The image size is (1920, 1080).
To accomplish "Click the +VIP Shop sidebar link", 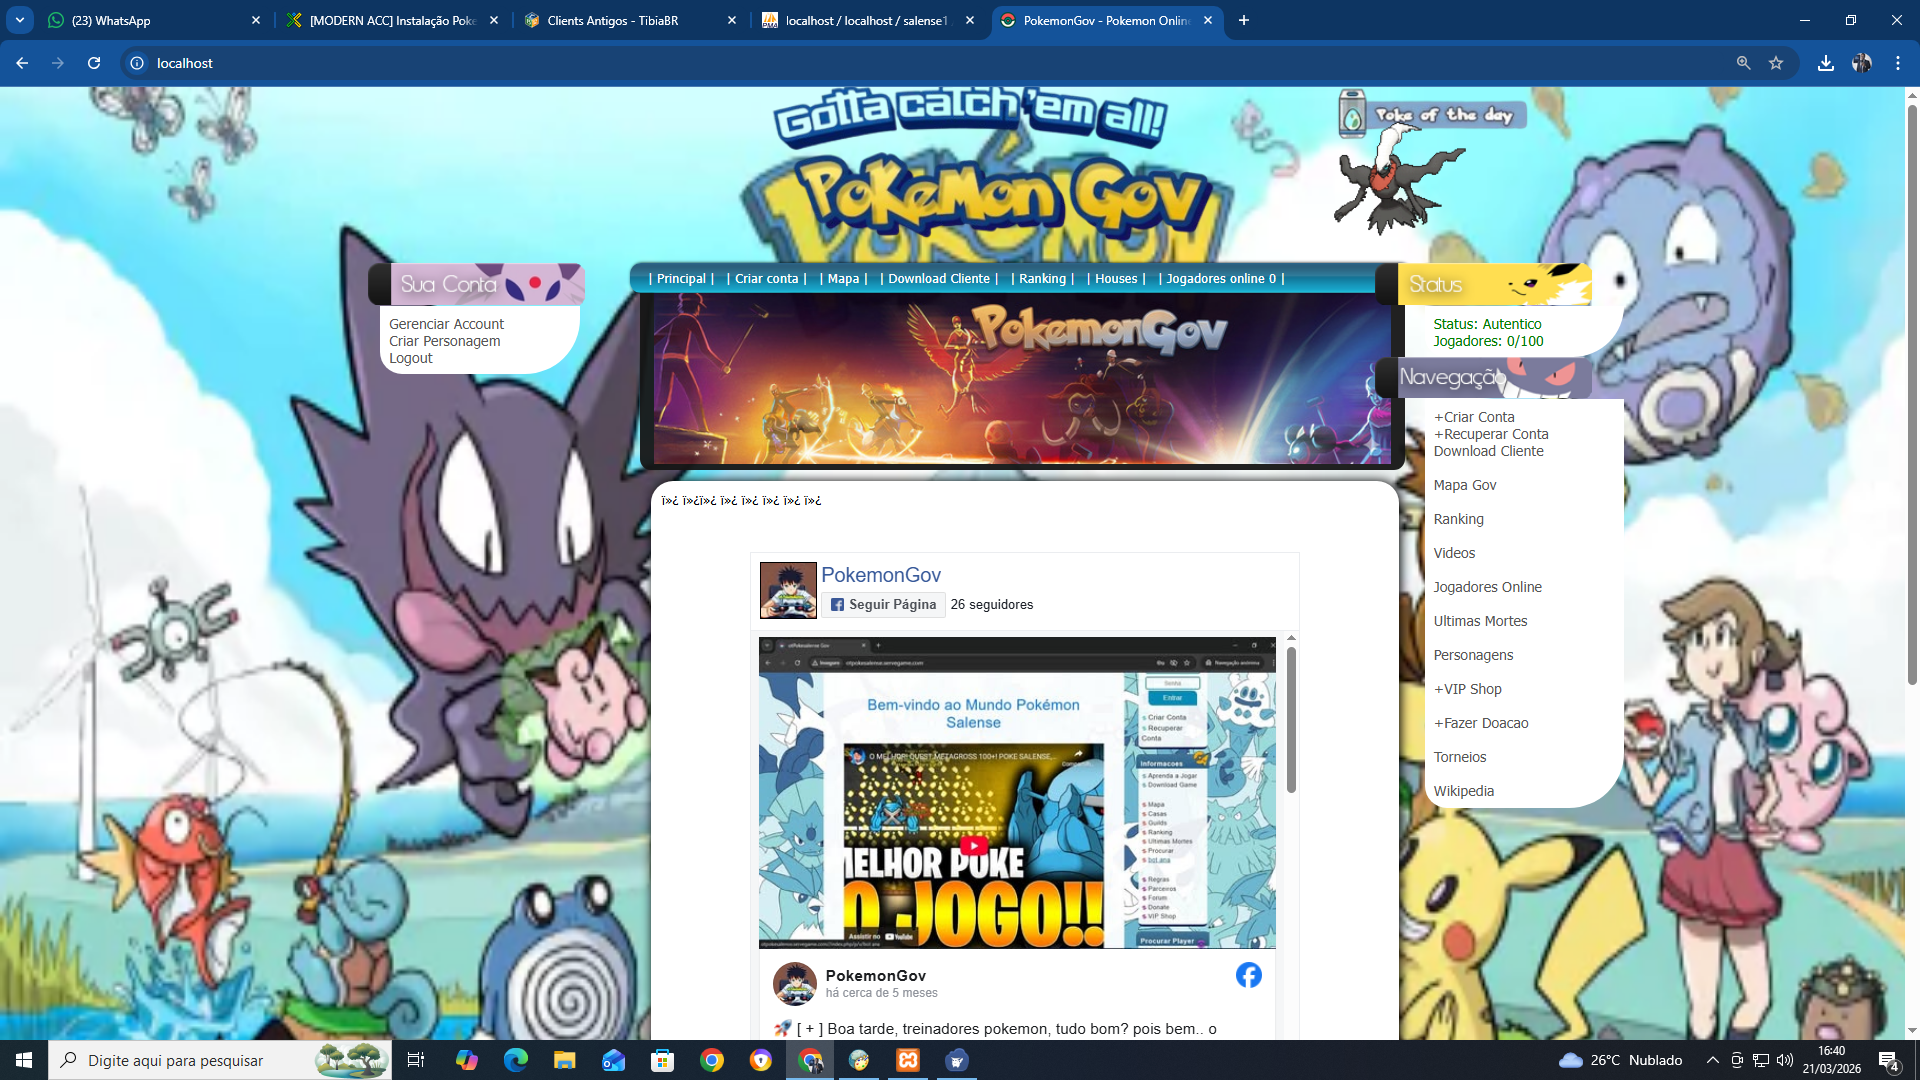I will pyautogui.click(x=1467, y=689).
